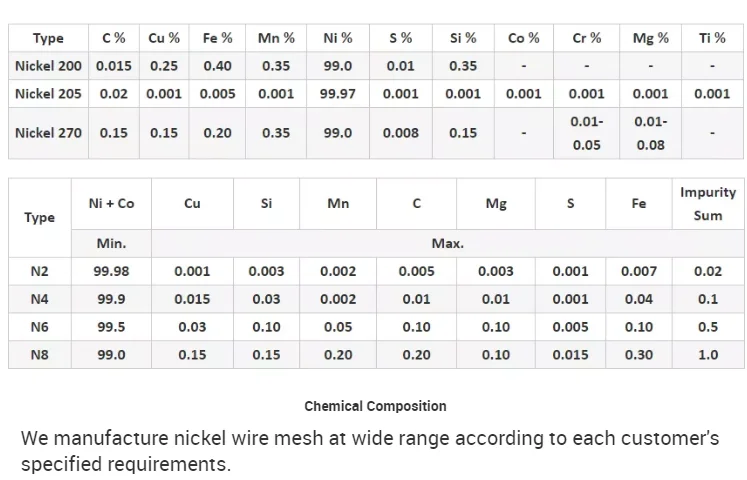
Task: Click the Mn % column header
Action: coord(276,38)
